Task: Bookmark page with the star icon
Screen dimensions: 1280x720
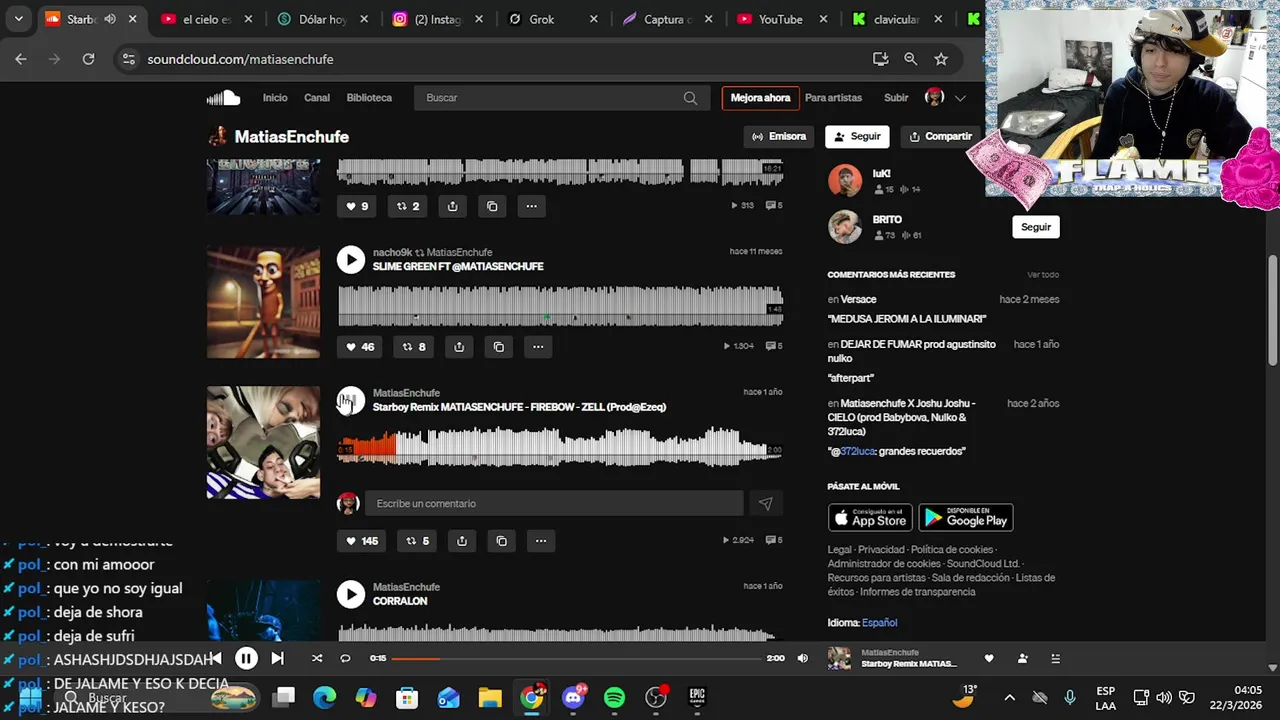Action: click(x=941, y=59)
